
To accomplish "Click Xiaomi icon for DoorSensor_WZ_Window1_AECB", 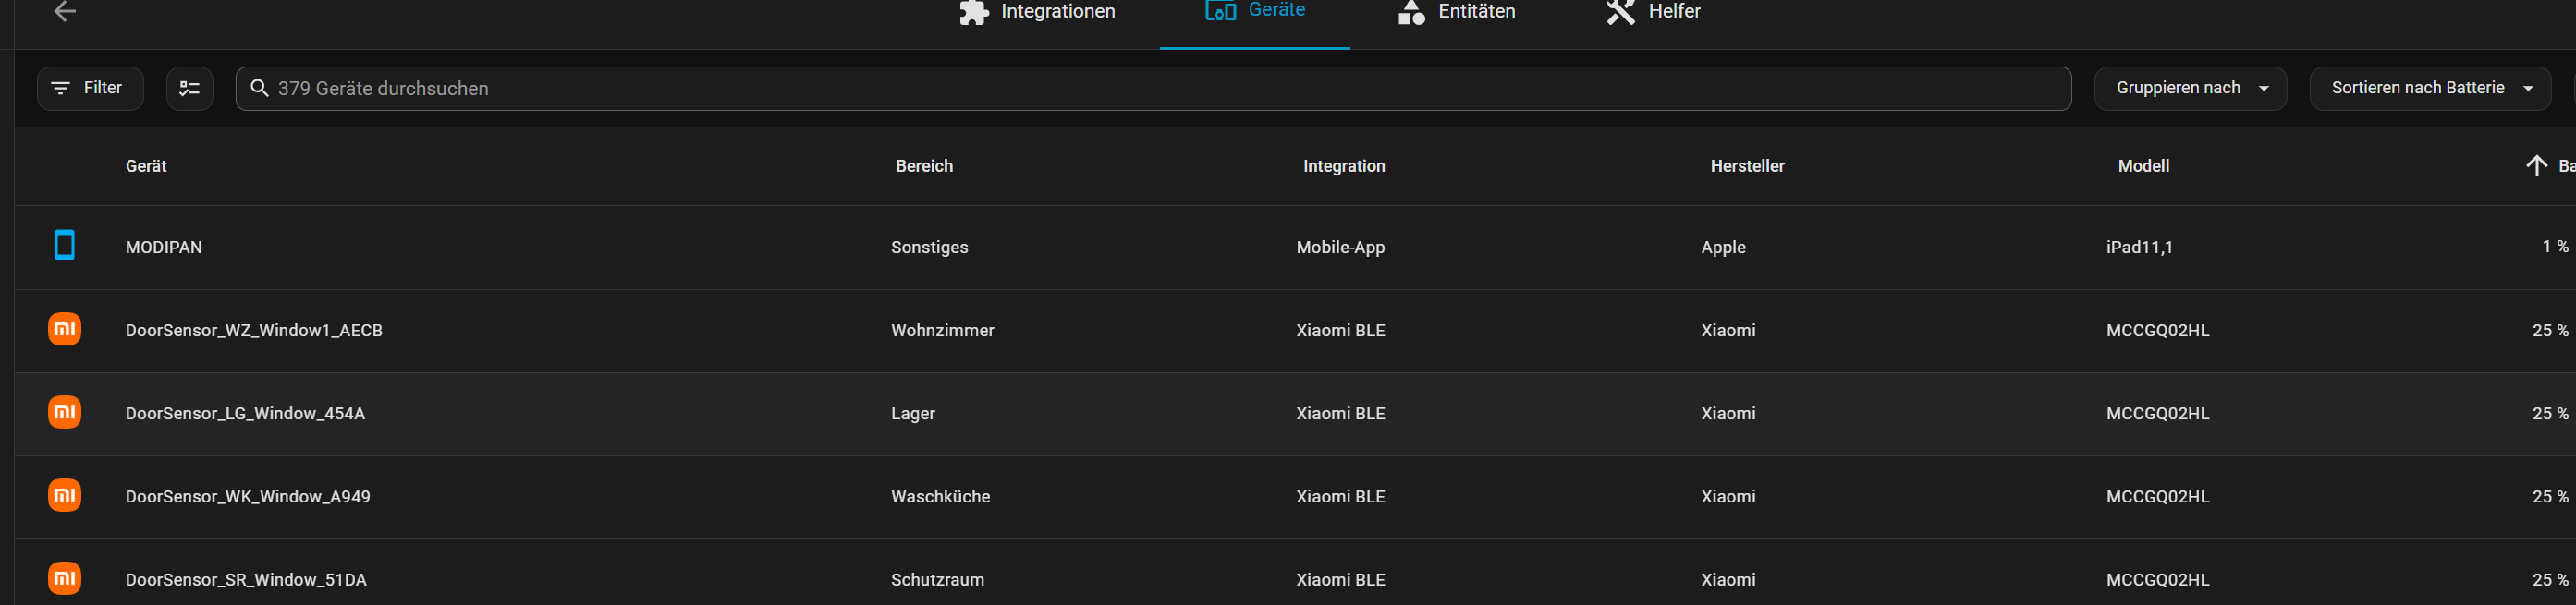I will click(x=65, y=329).
